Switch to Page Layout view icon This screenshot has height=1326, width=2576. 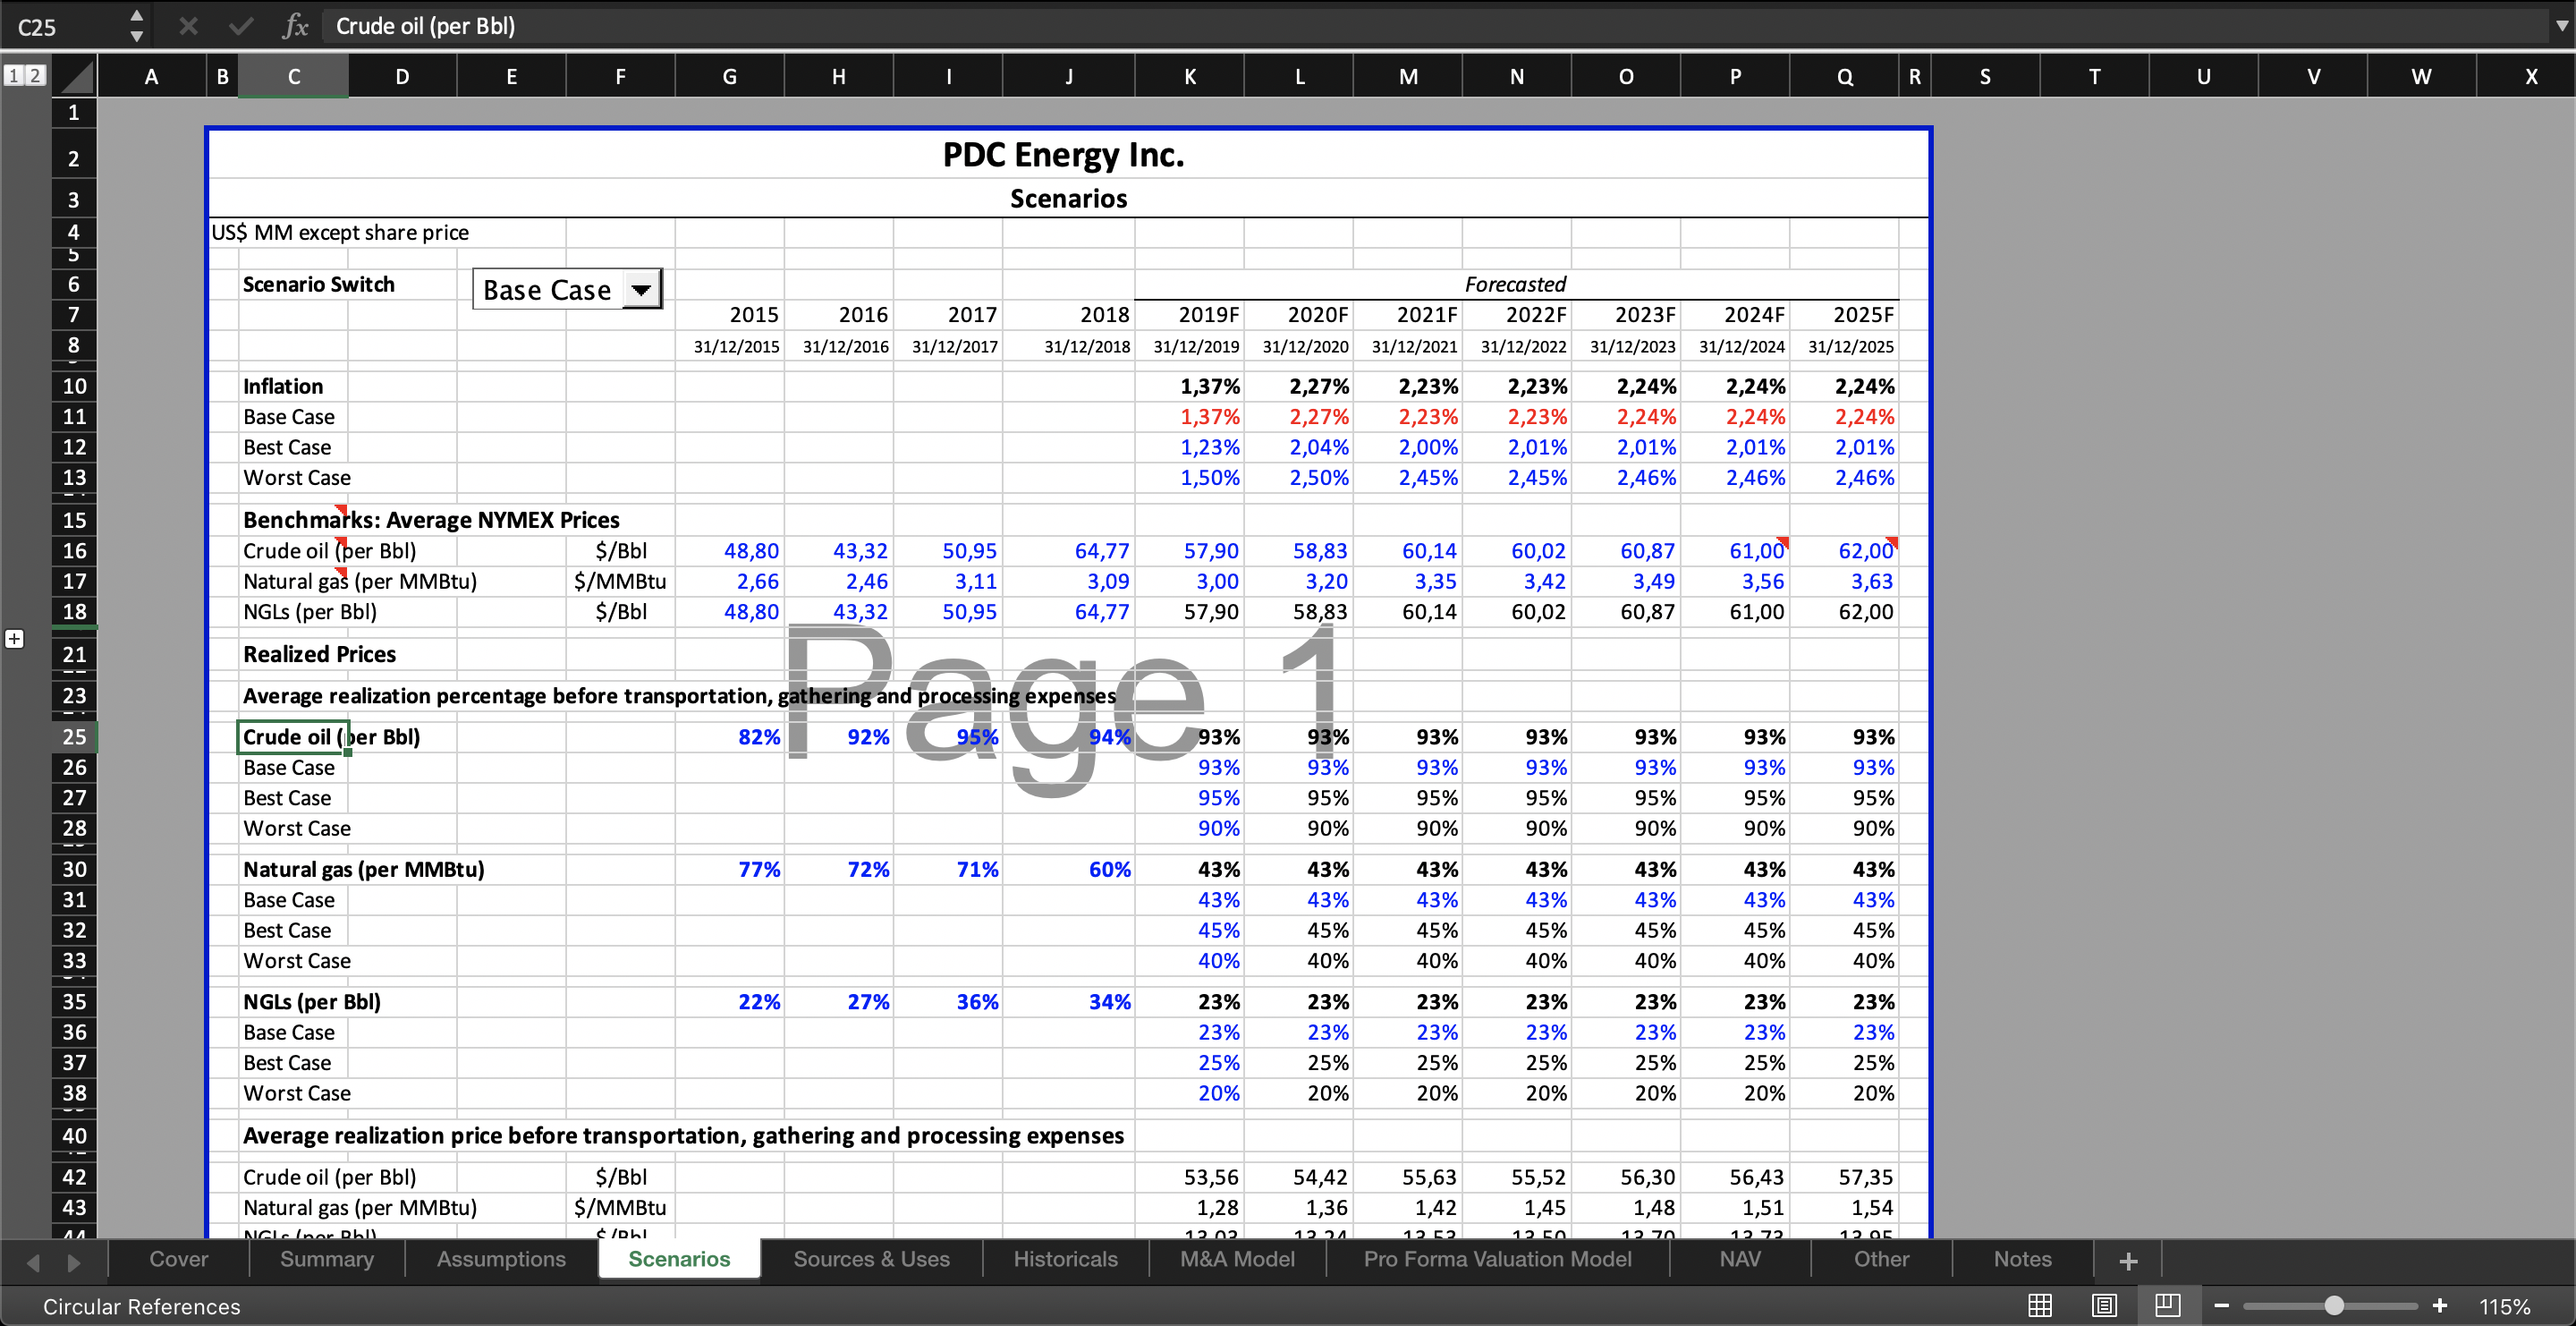(x=2104, y=1305)
